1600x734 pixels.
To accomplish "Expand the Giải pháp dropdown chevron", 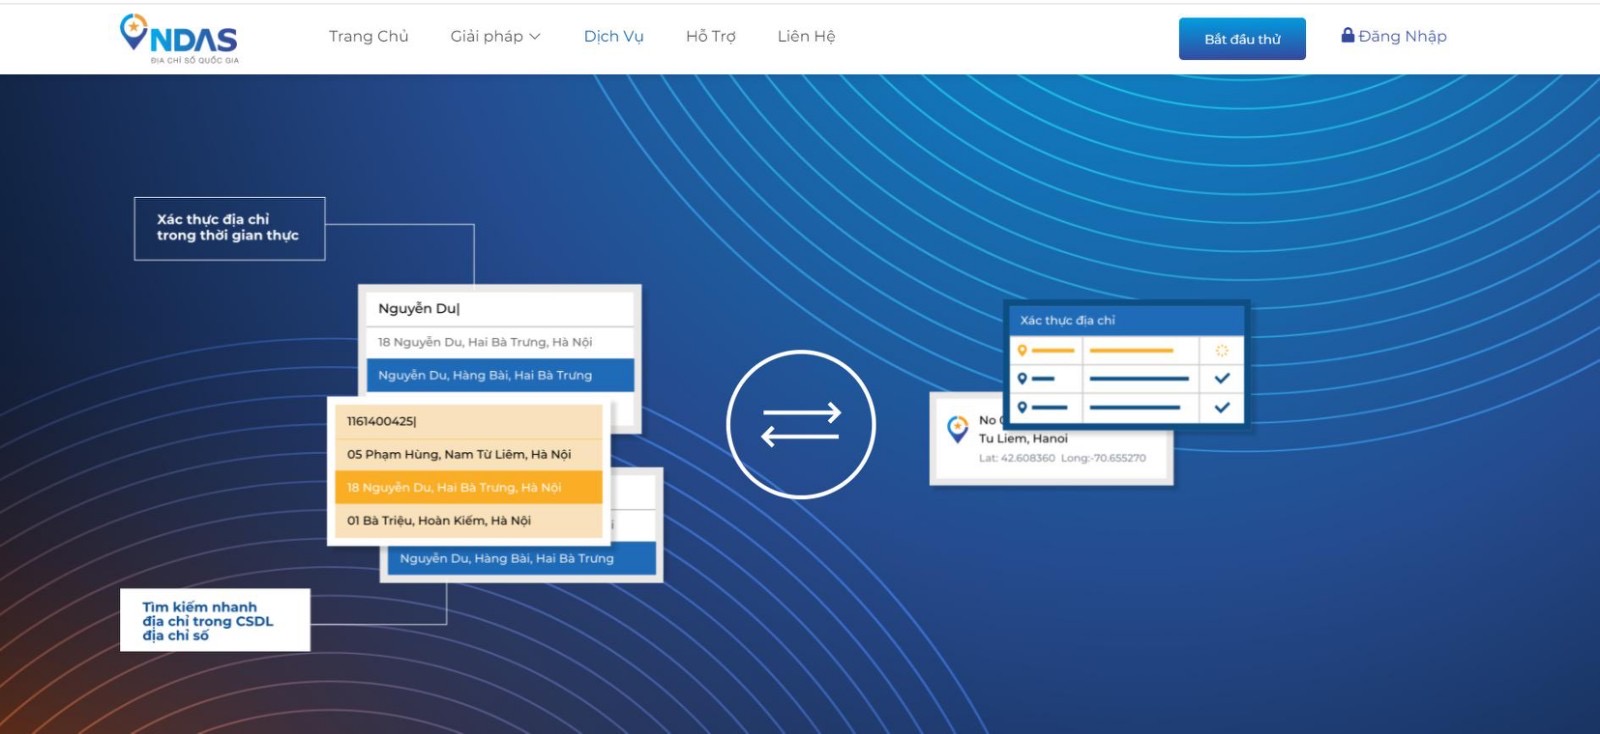I will coord(535,37).
